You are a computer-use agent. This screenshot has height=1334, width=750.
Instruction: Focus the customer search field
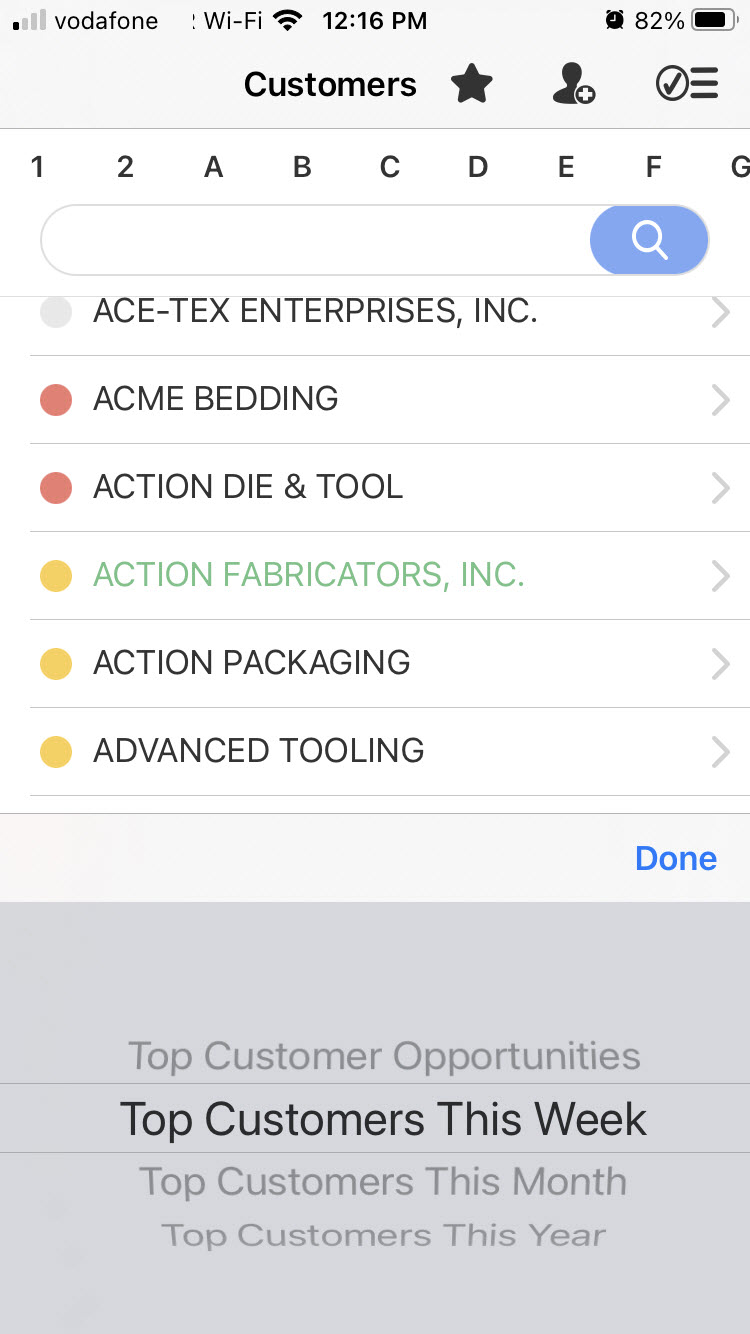coord(316,240)
